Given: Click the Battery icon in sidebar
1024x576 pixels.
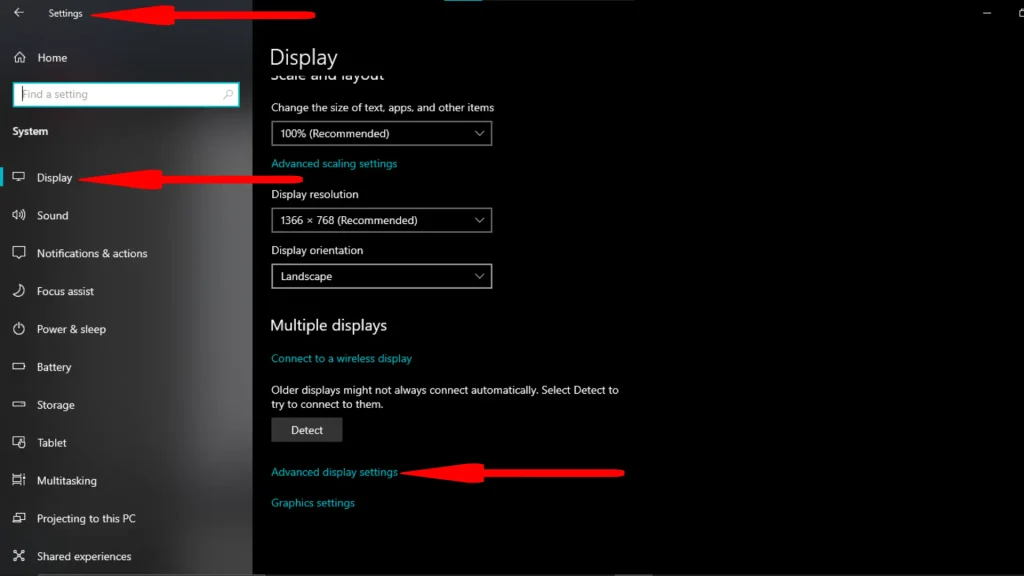Looking at the screenshot, I should point(19,366).
